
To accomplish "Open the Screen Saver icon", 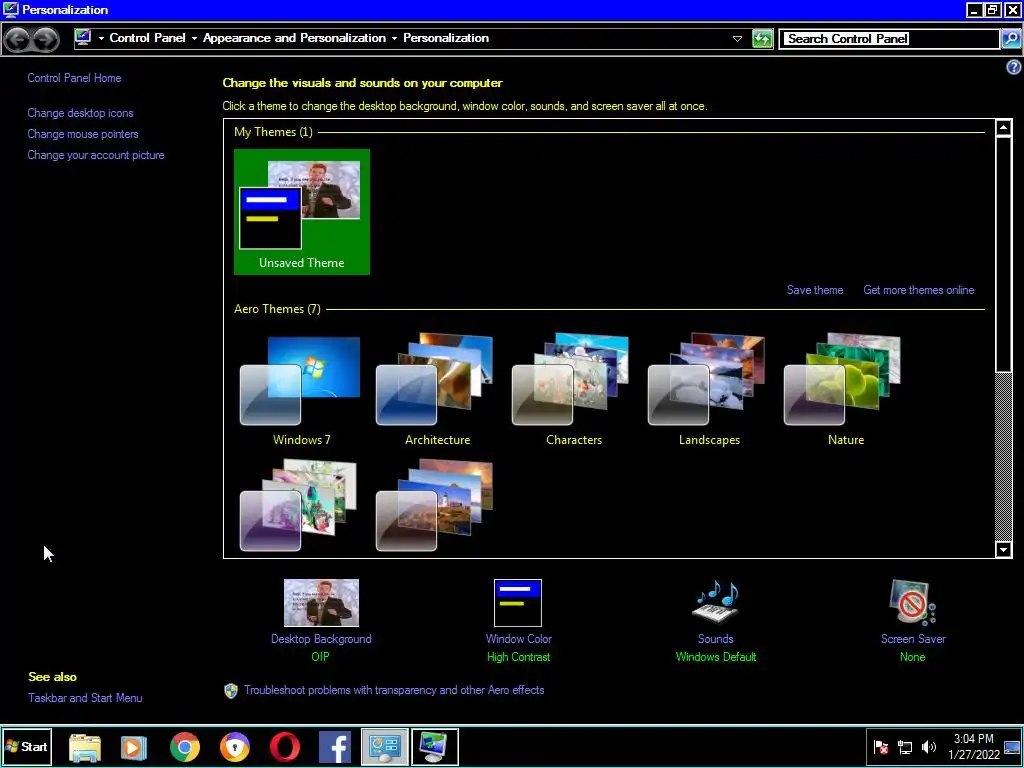I will click(912, 603).
